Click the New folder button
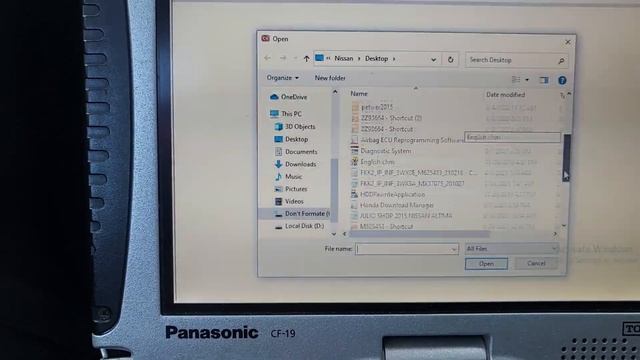Image resolution: width=640 pixels, height=360 pixels. coord(330,78)
